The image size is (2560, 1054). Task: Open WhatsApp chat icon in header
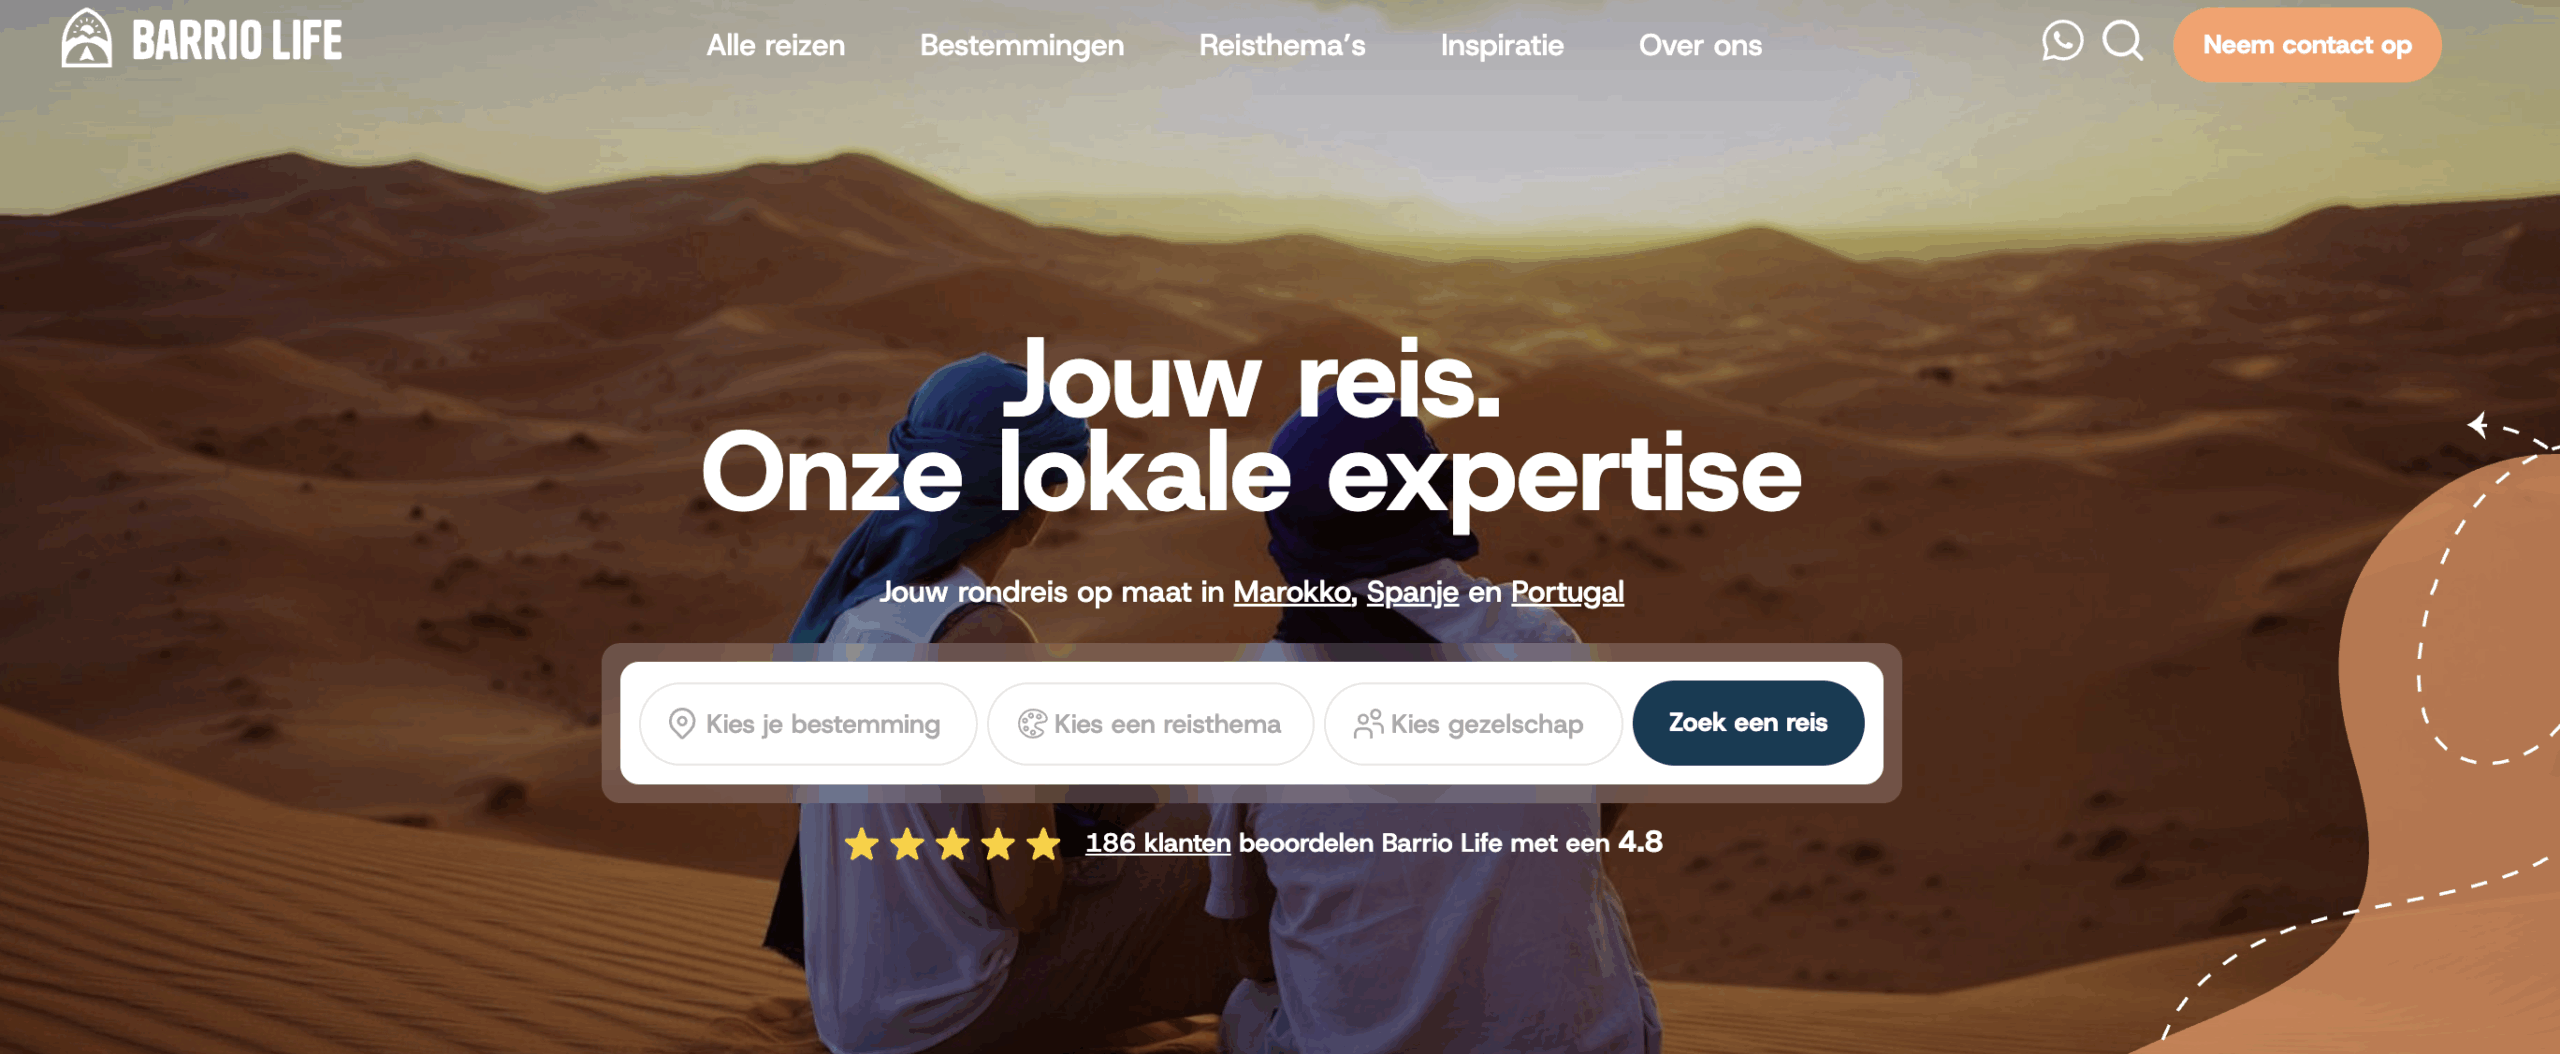[x=2062, y=42]
